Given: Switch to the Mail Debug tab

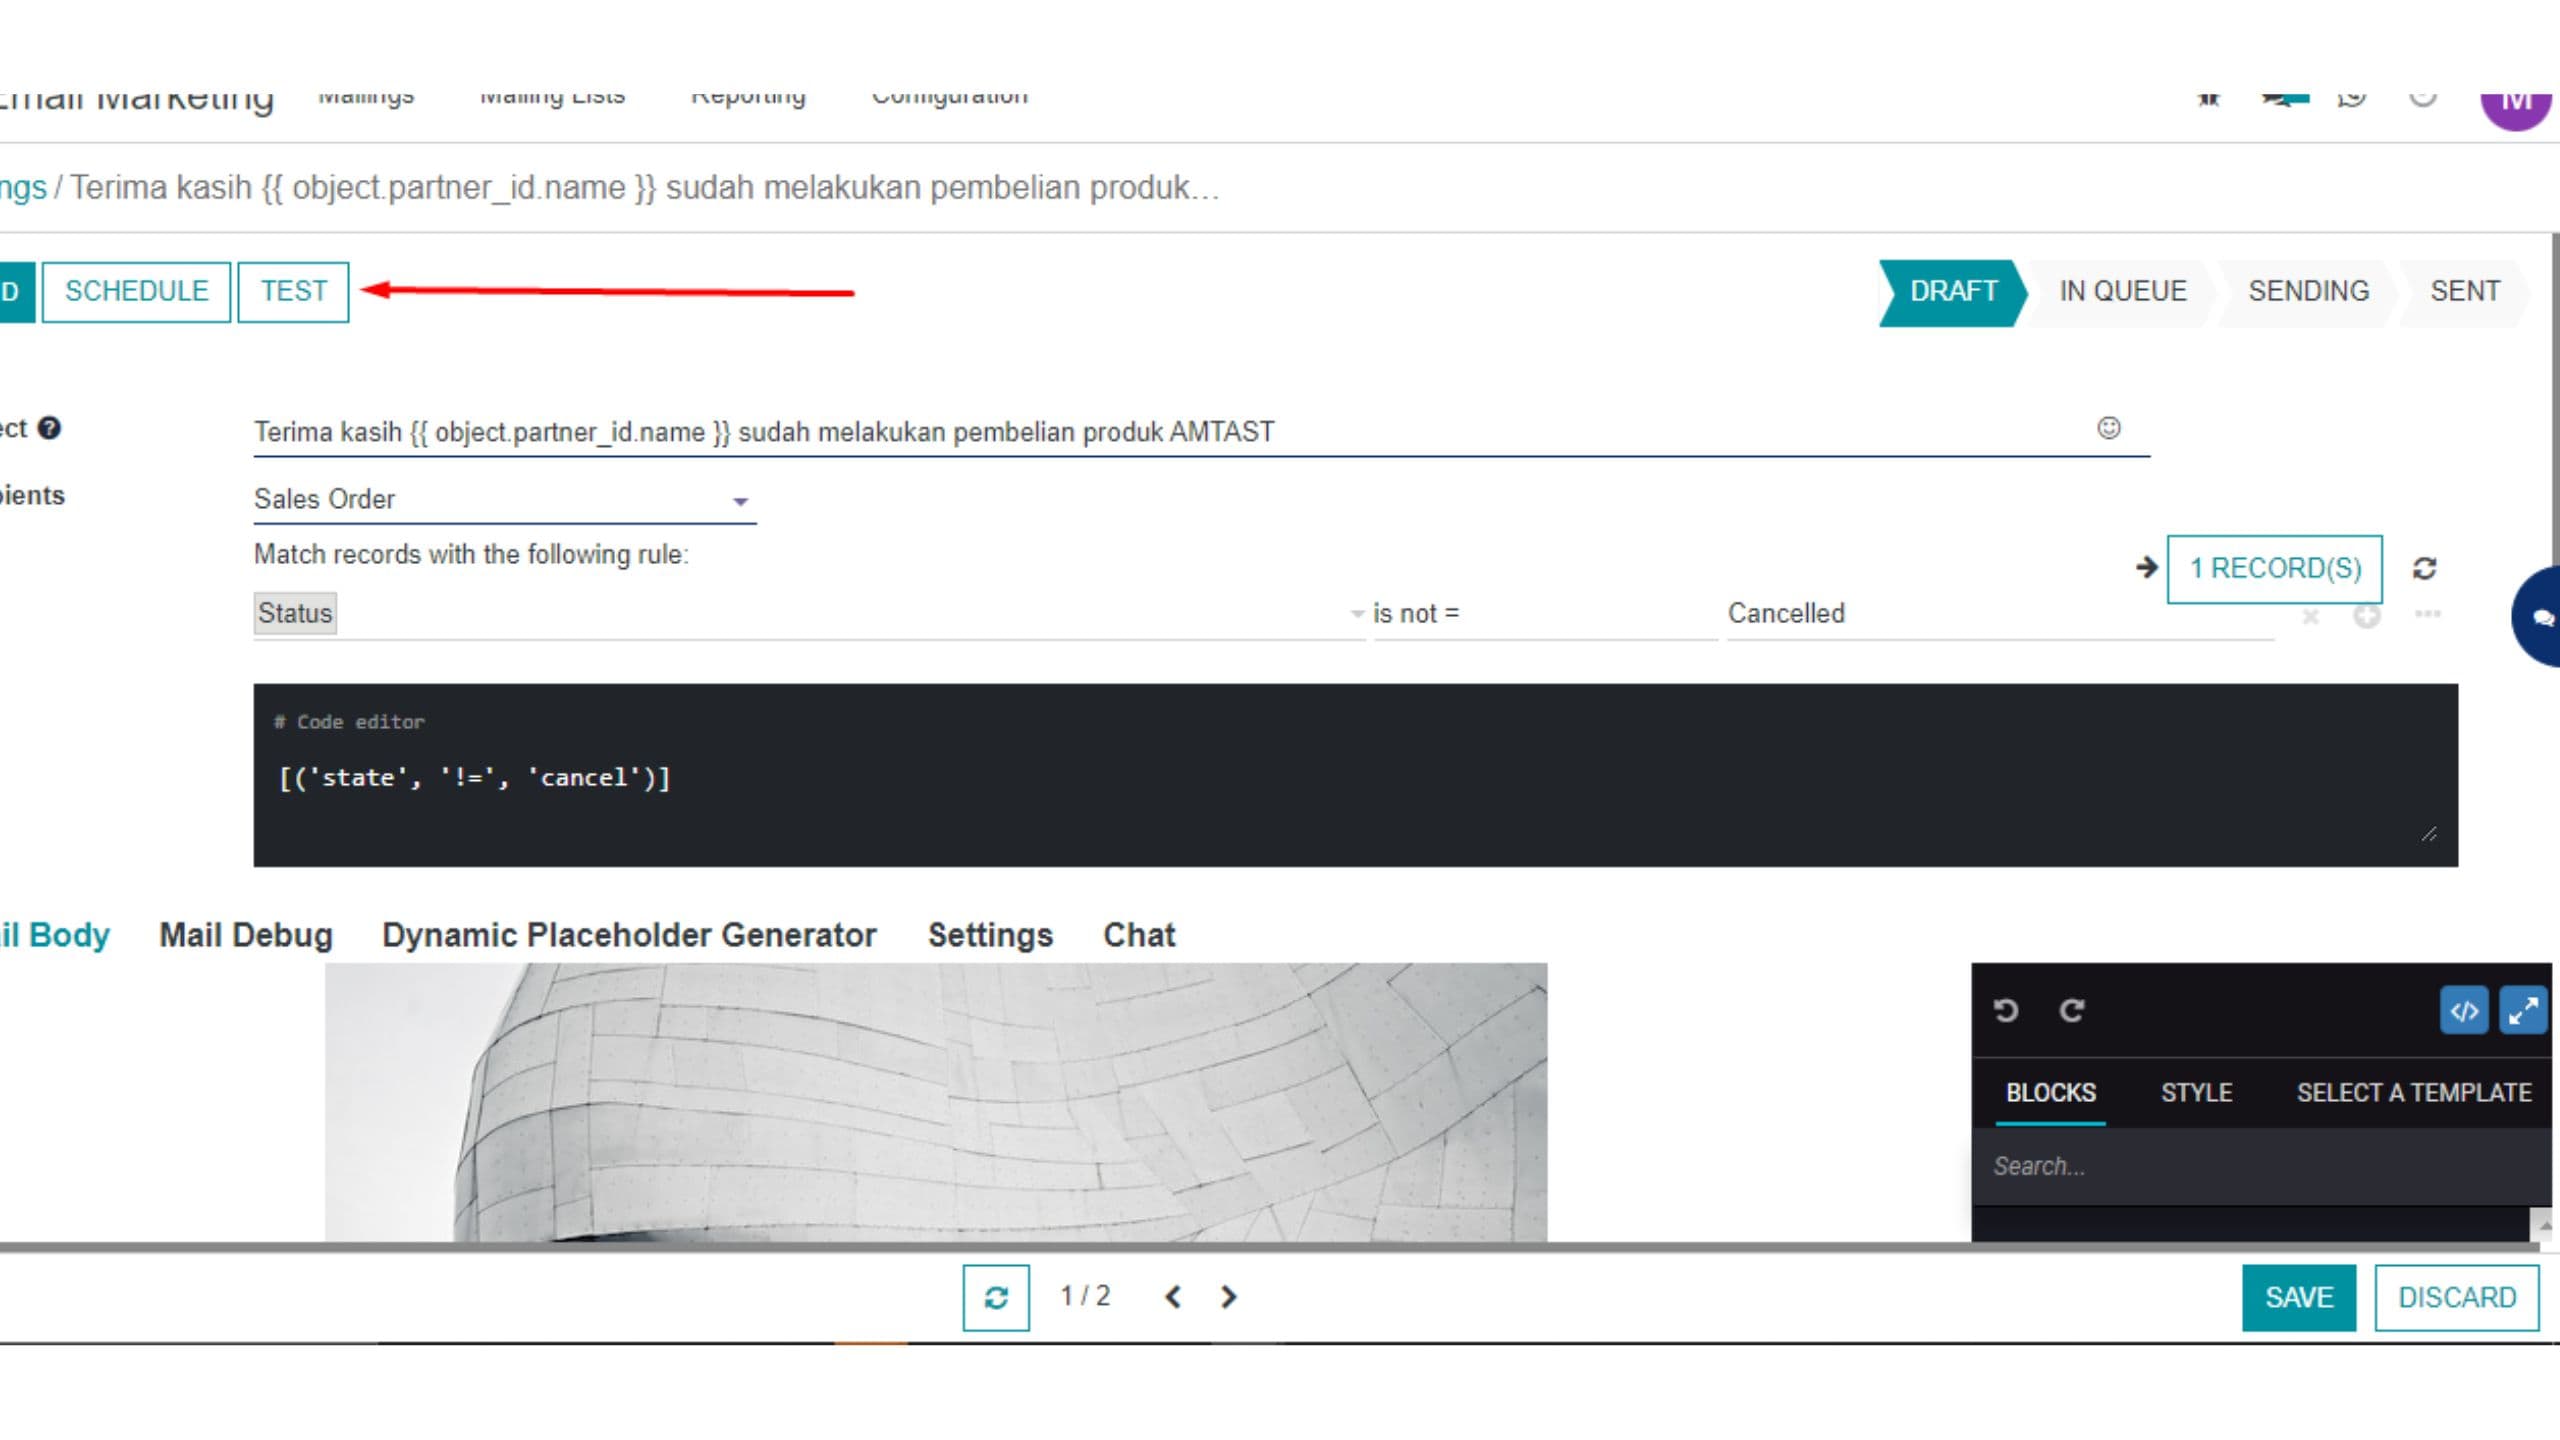Looking at the screenshot, I should (x=246, y=935).
